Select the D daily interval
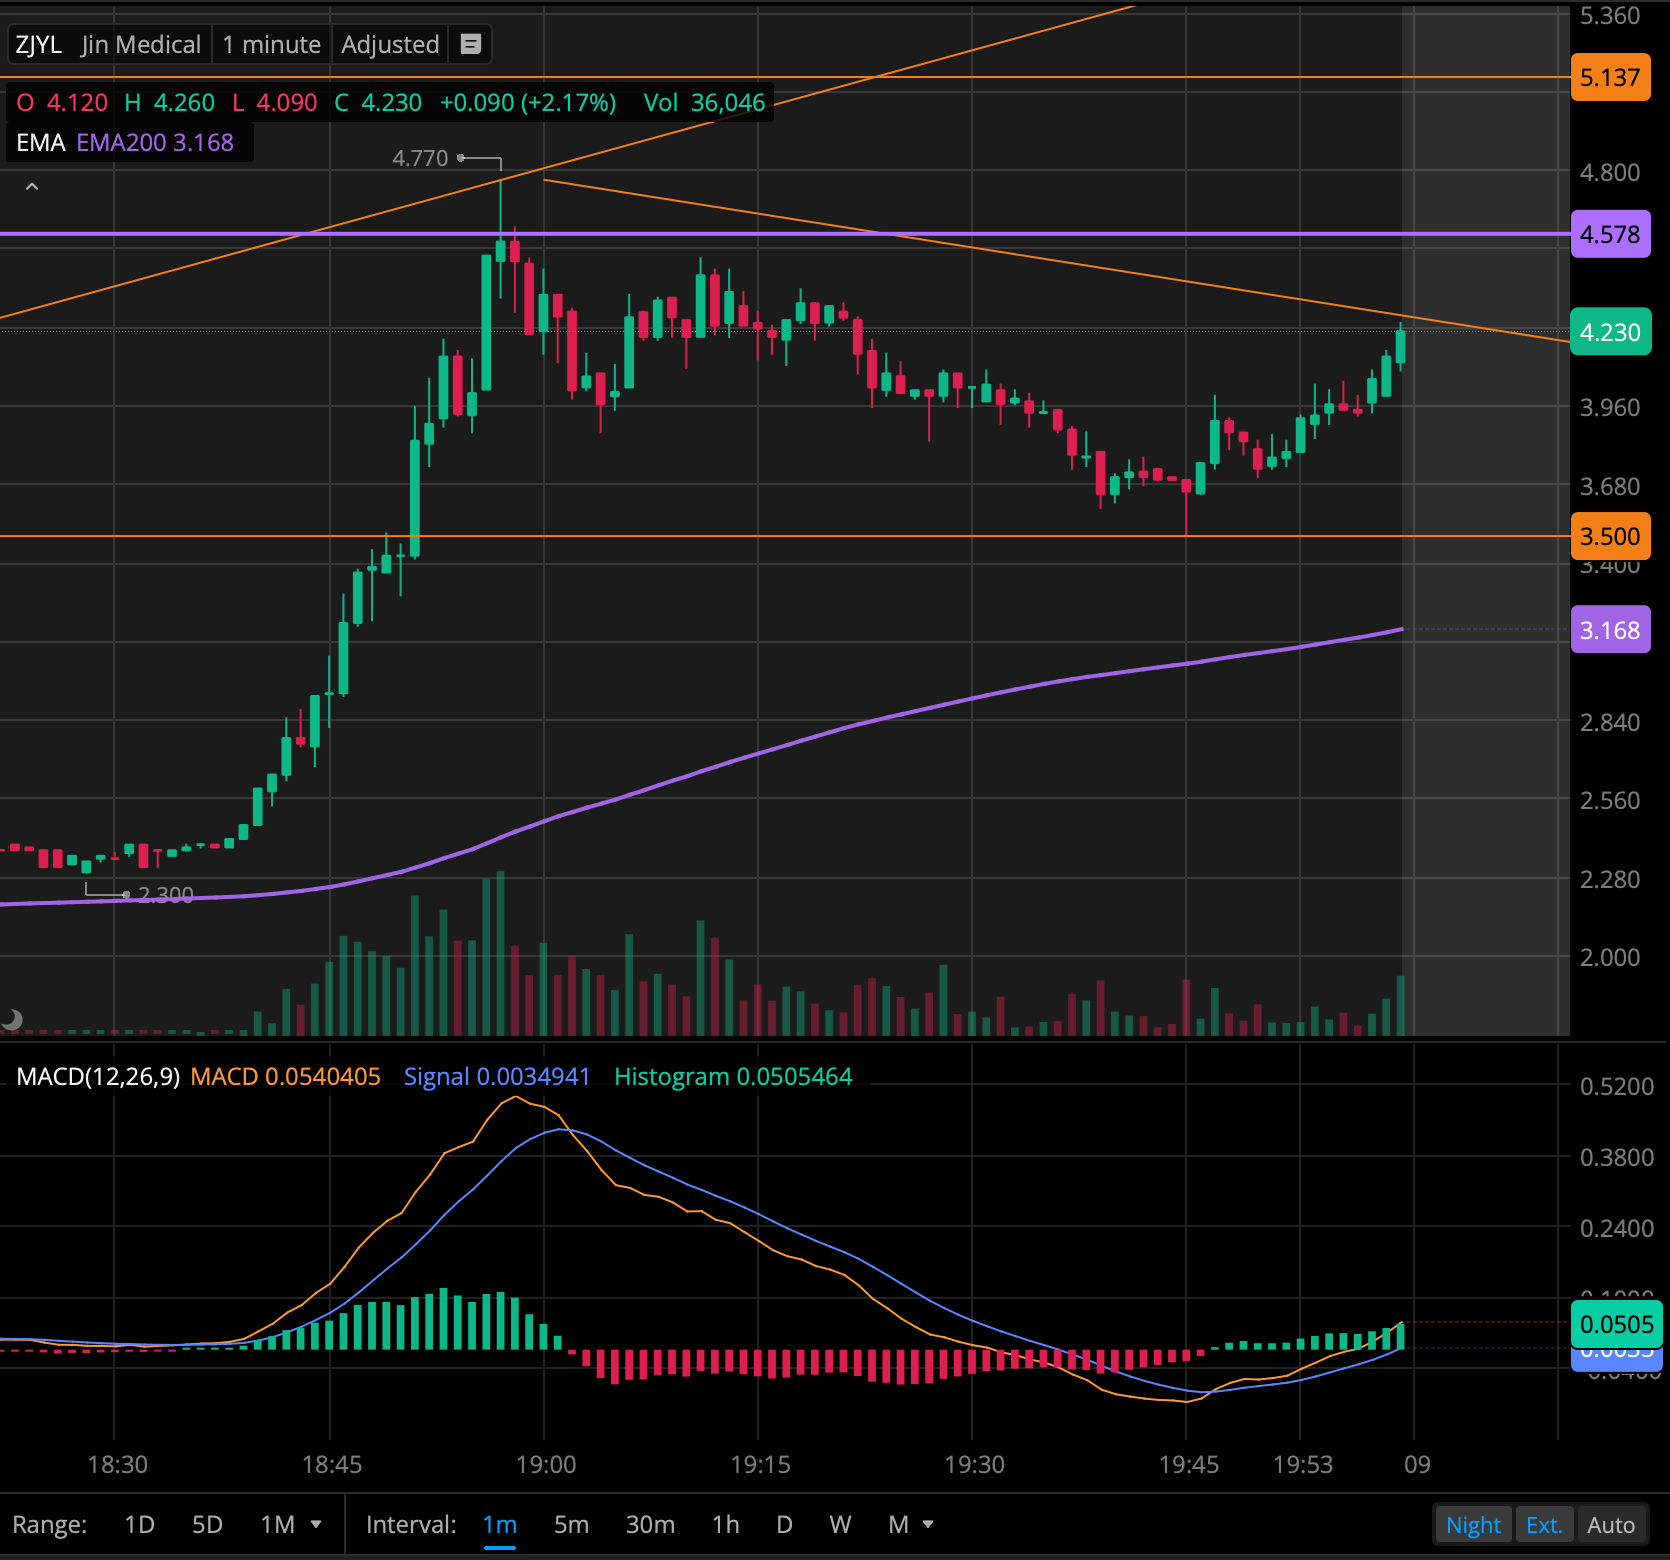This screenshot has width=1670, height=1560. tap(784, 1524)
